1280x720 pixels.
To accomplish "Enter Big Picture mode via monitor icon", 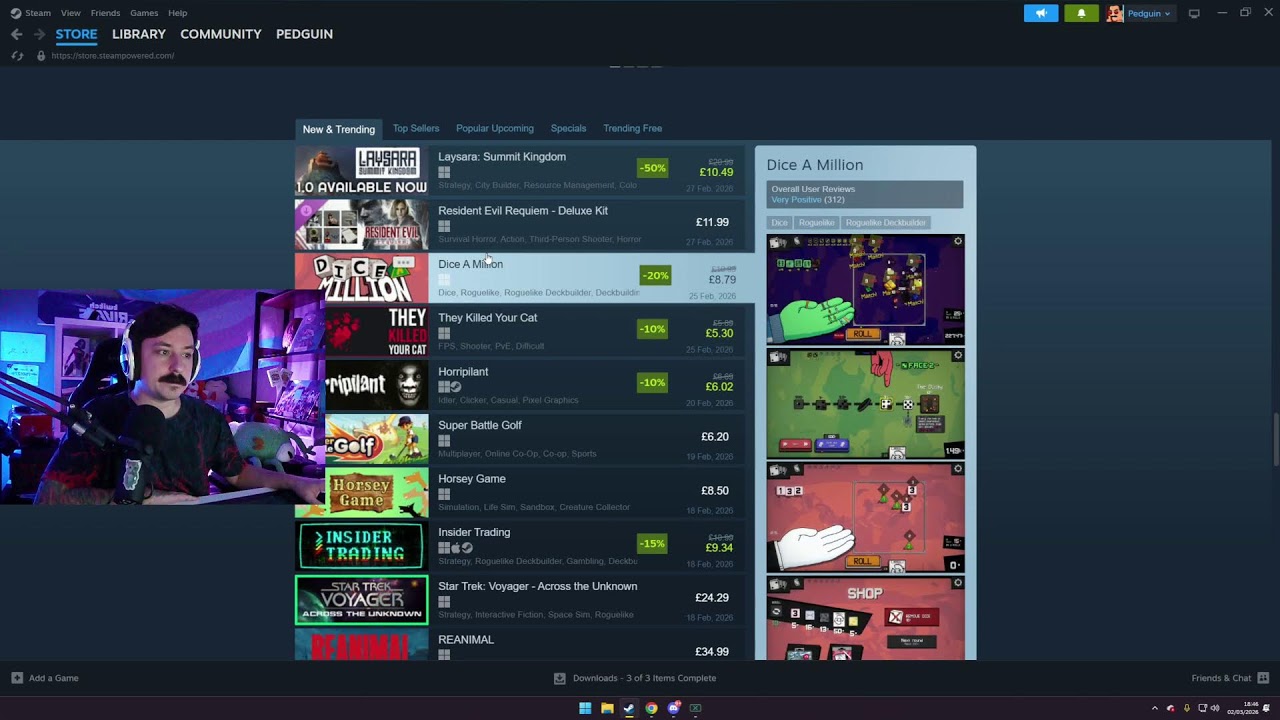I will (1194, 13).
